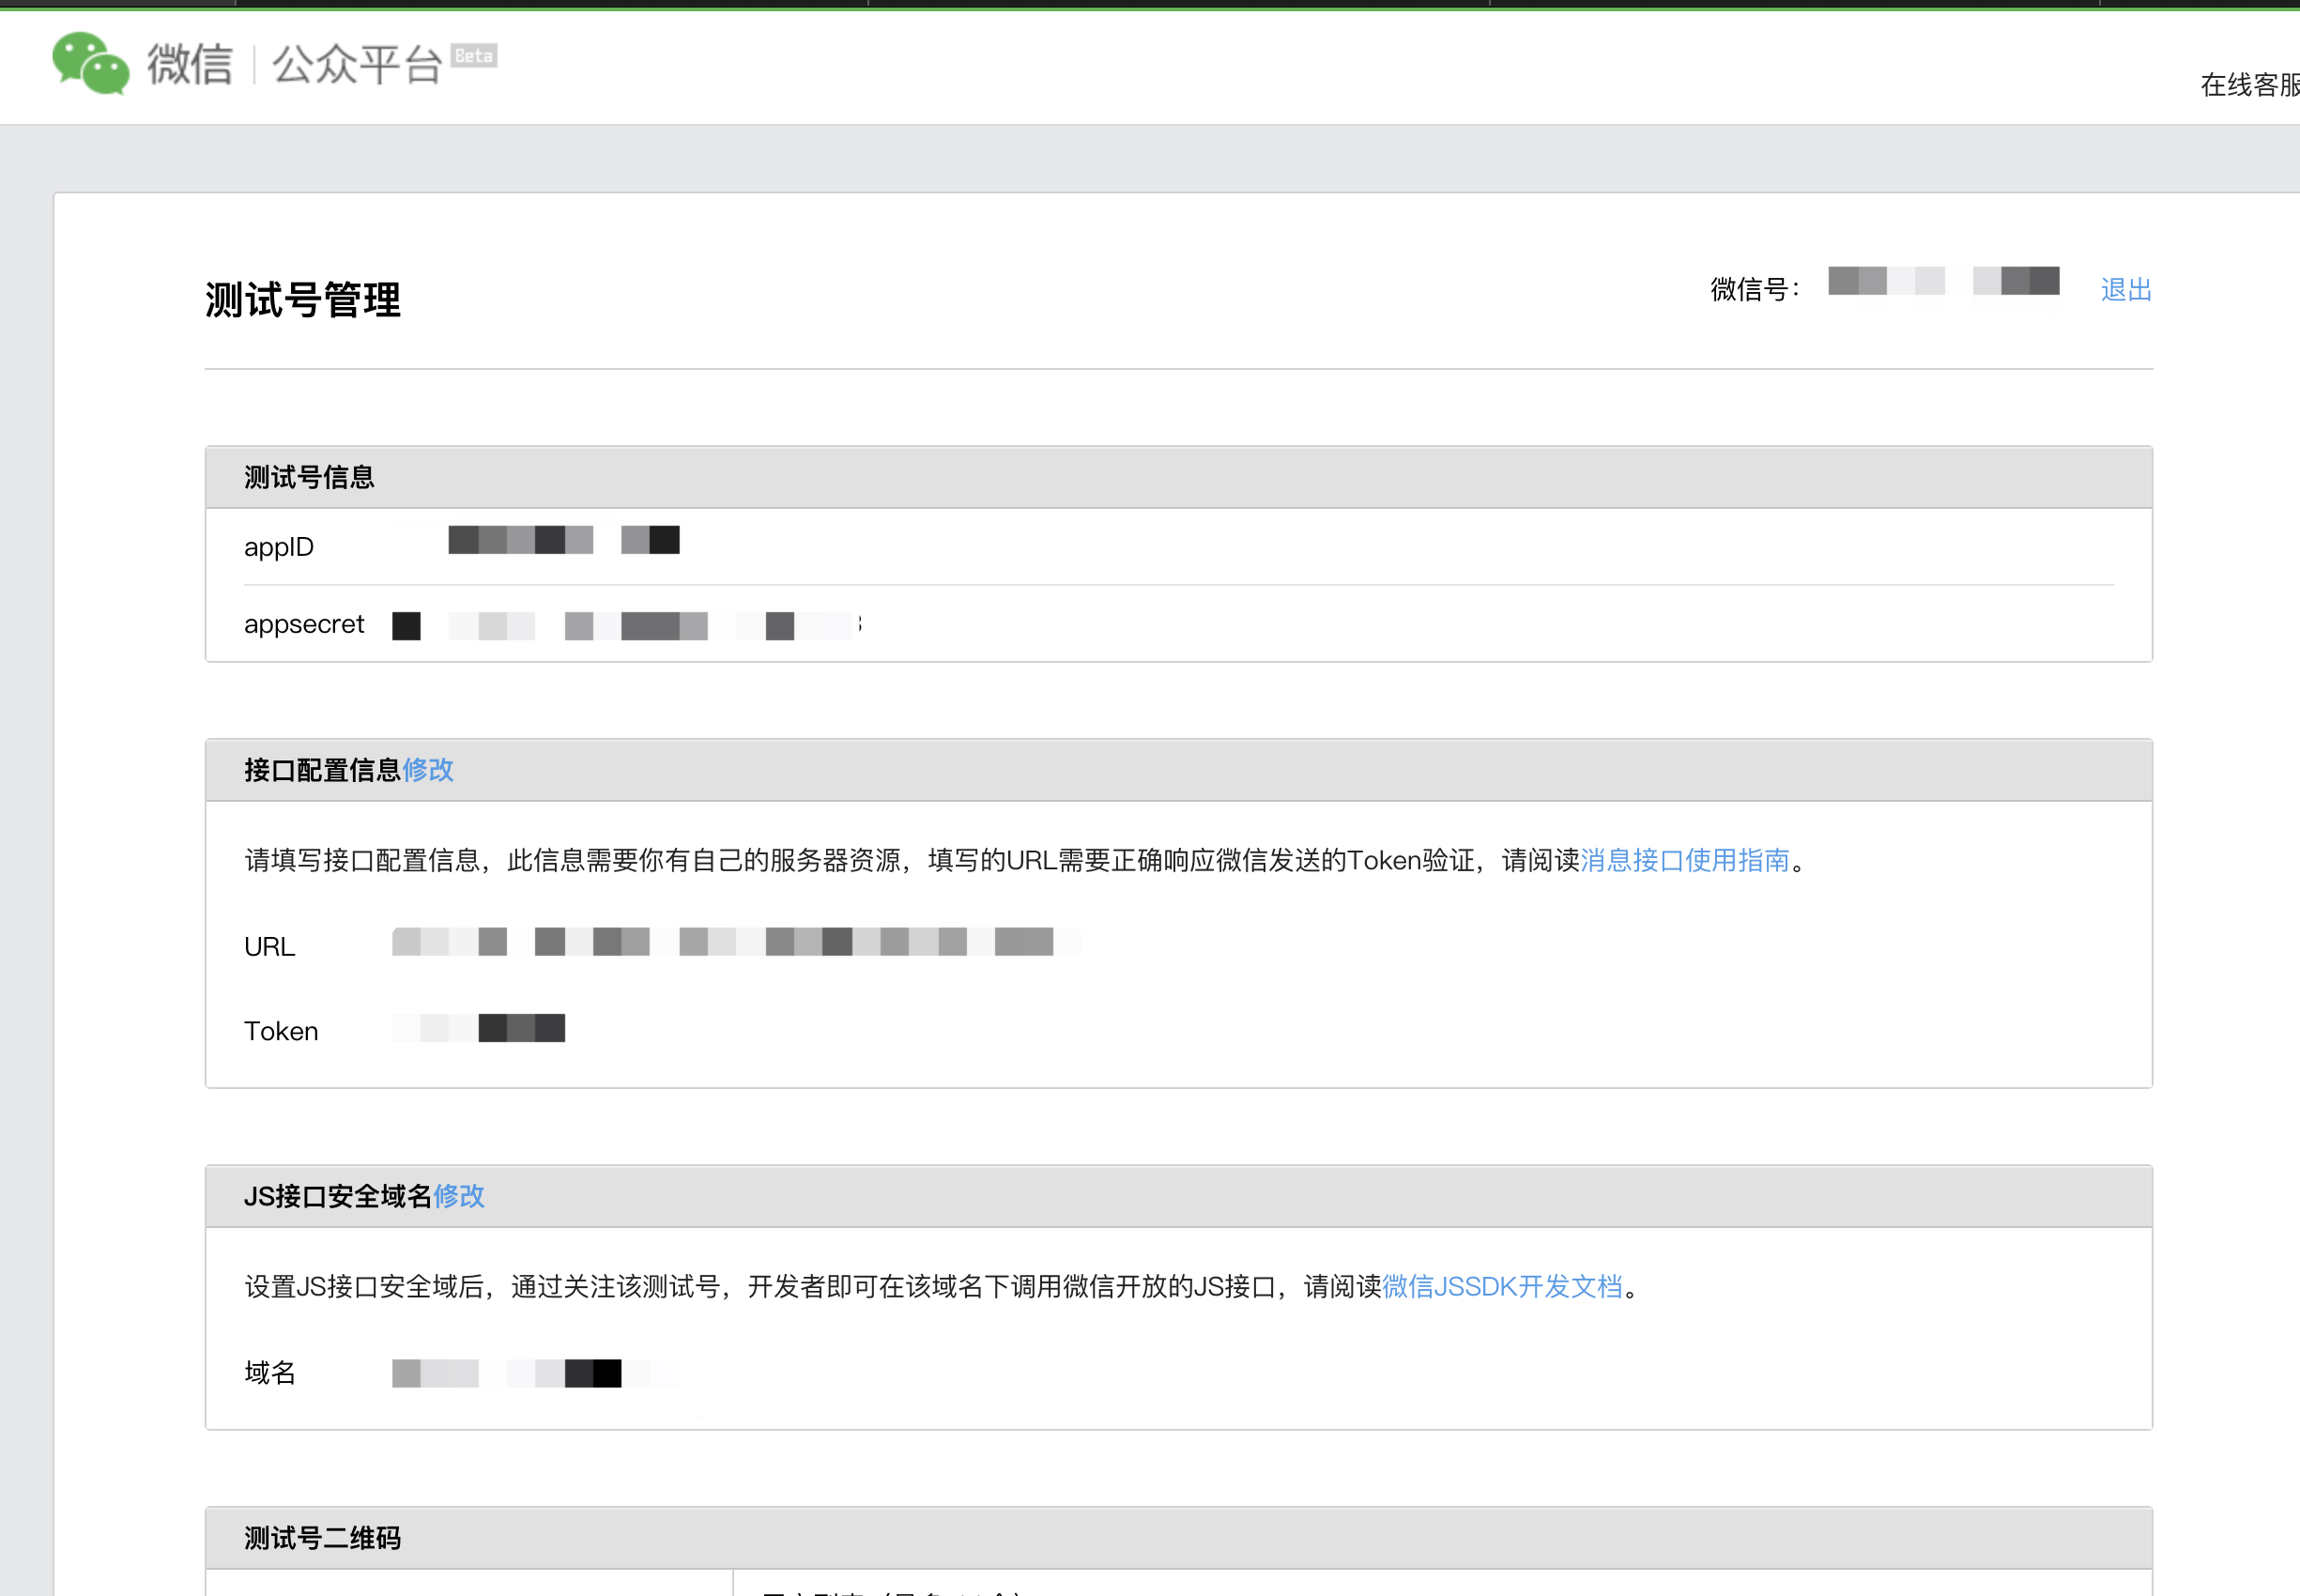Screen dimensions: 2300x1596
Task: Click the 测试号二维码 section header
Action: coord(322,1538)
